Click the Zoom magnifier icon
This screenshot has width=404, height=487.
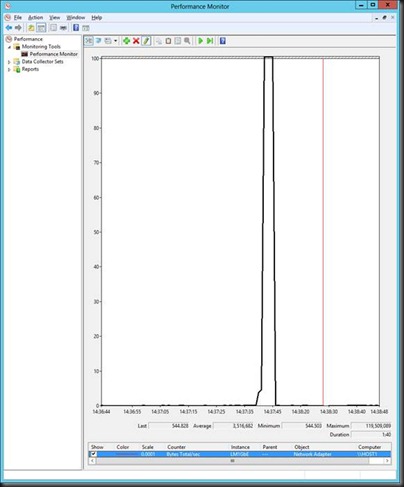click(187, 41)
